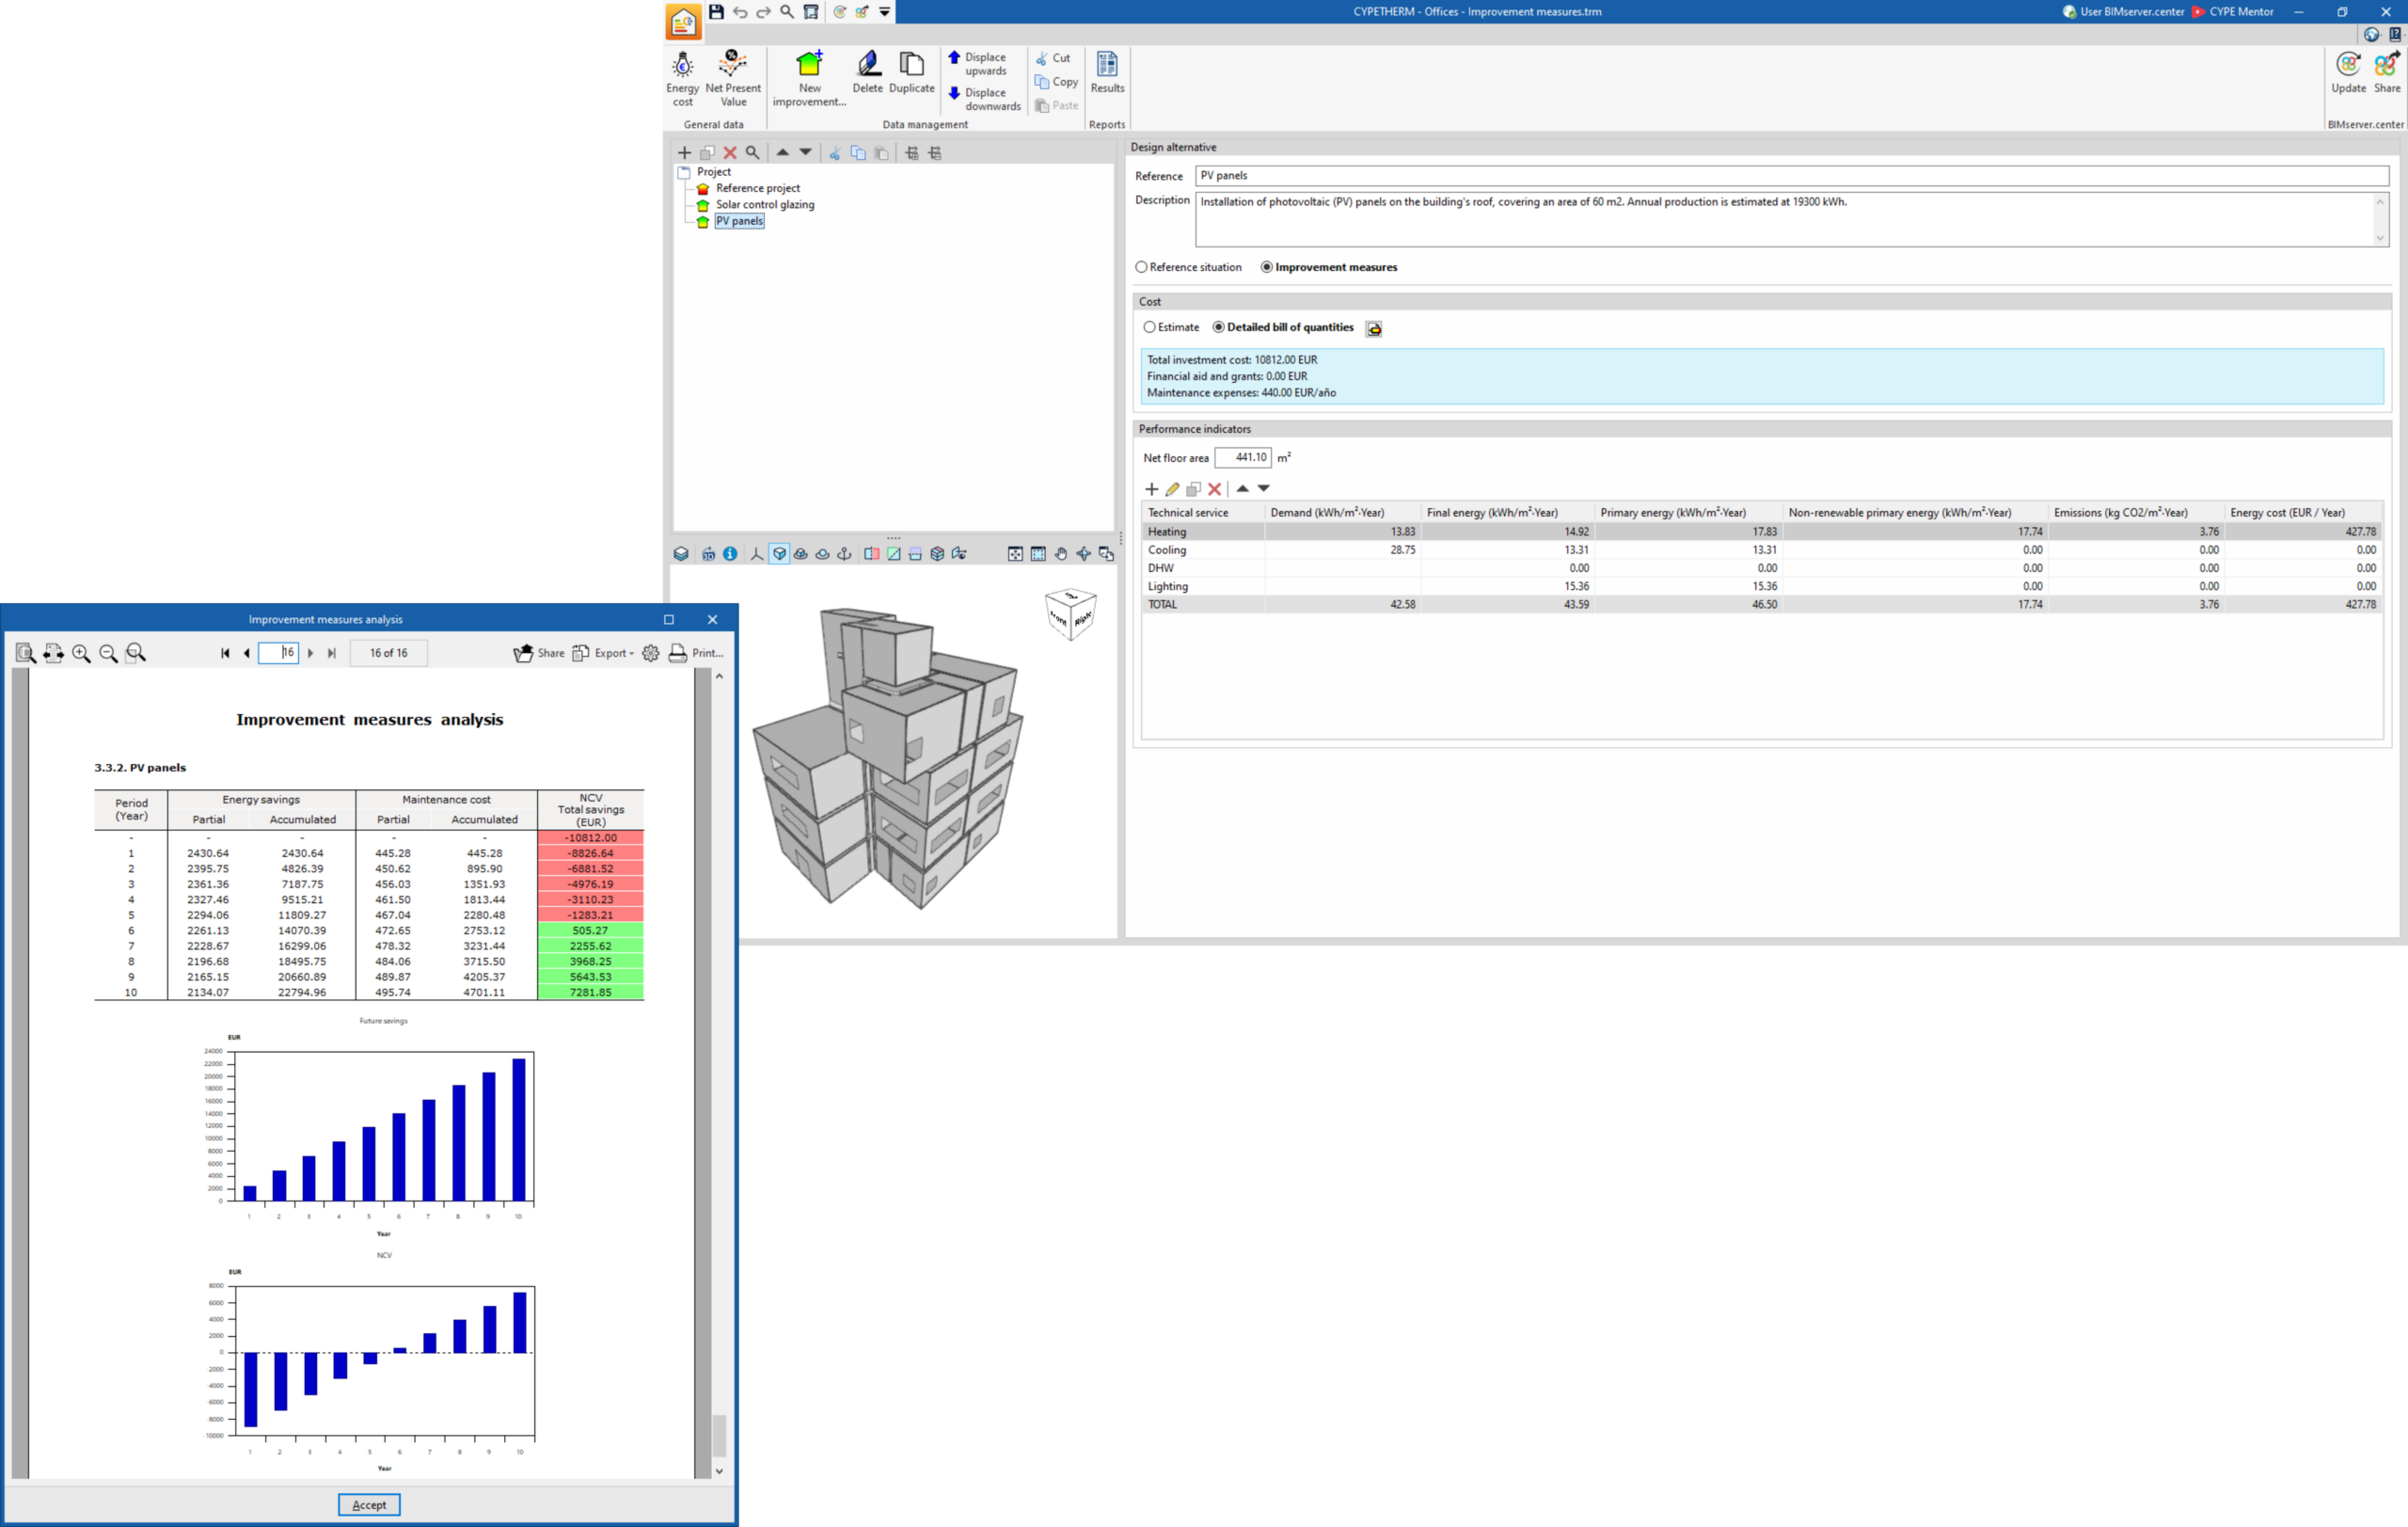Open the Energy cost settings
The width and height of the screenshot is (2408, 1527).
[x=682, y=78]
